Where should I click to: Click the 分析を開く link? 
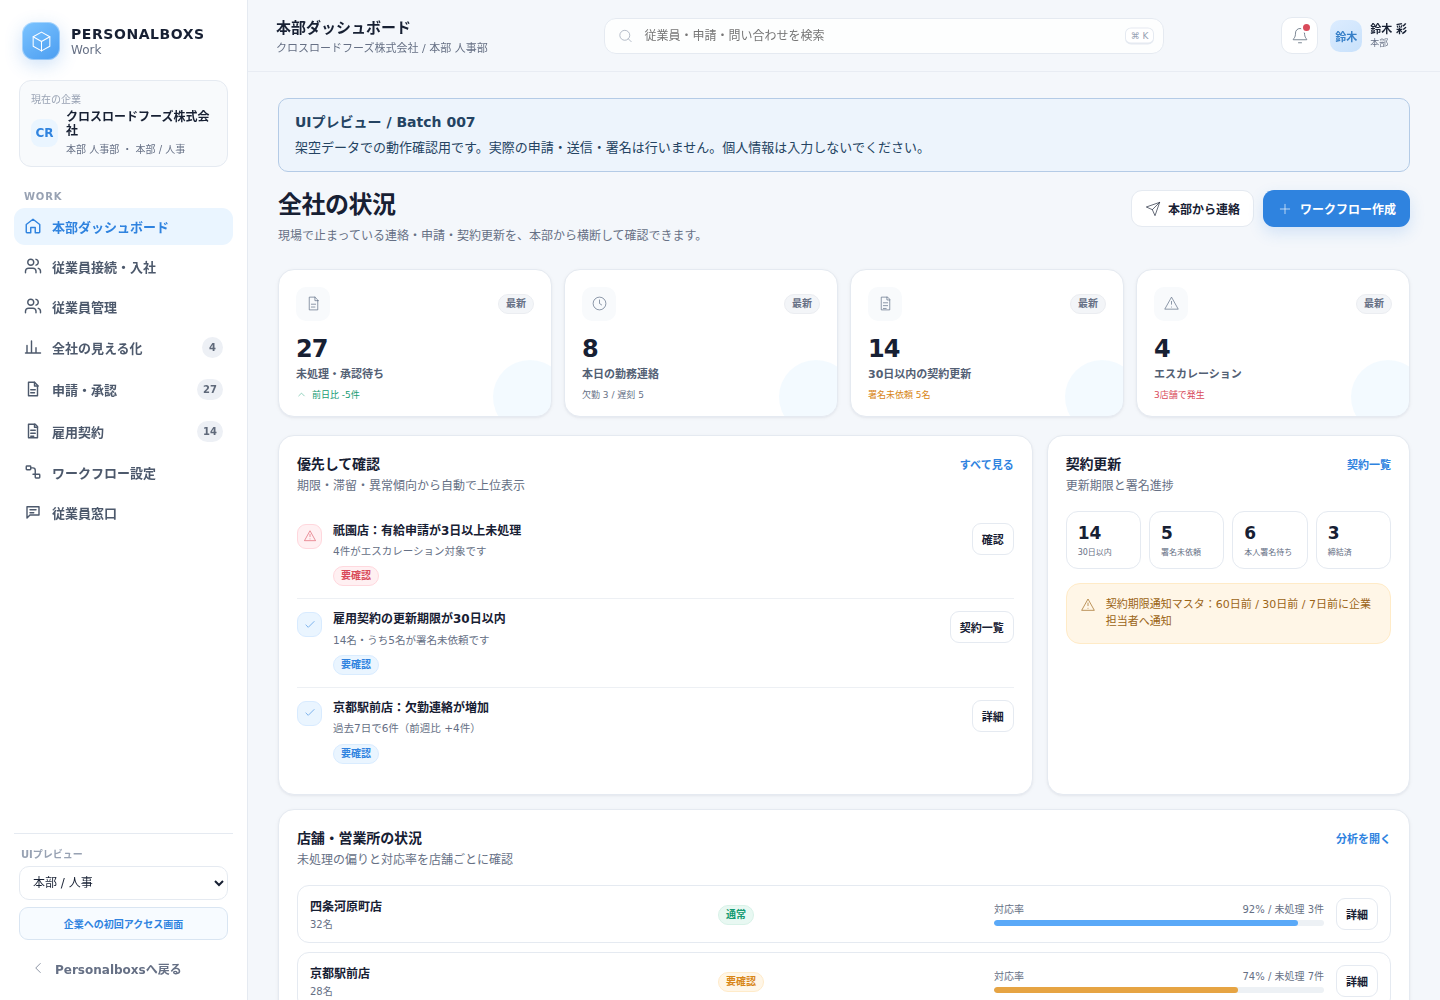(1363, 839)
